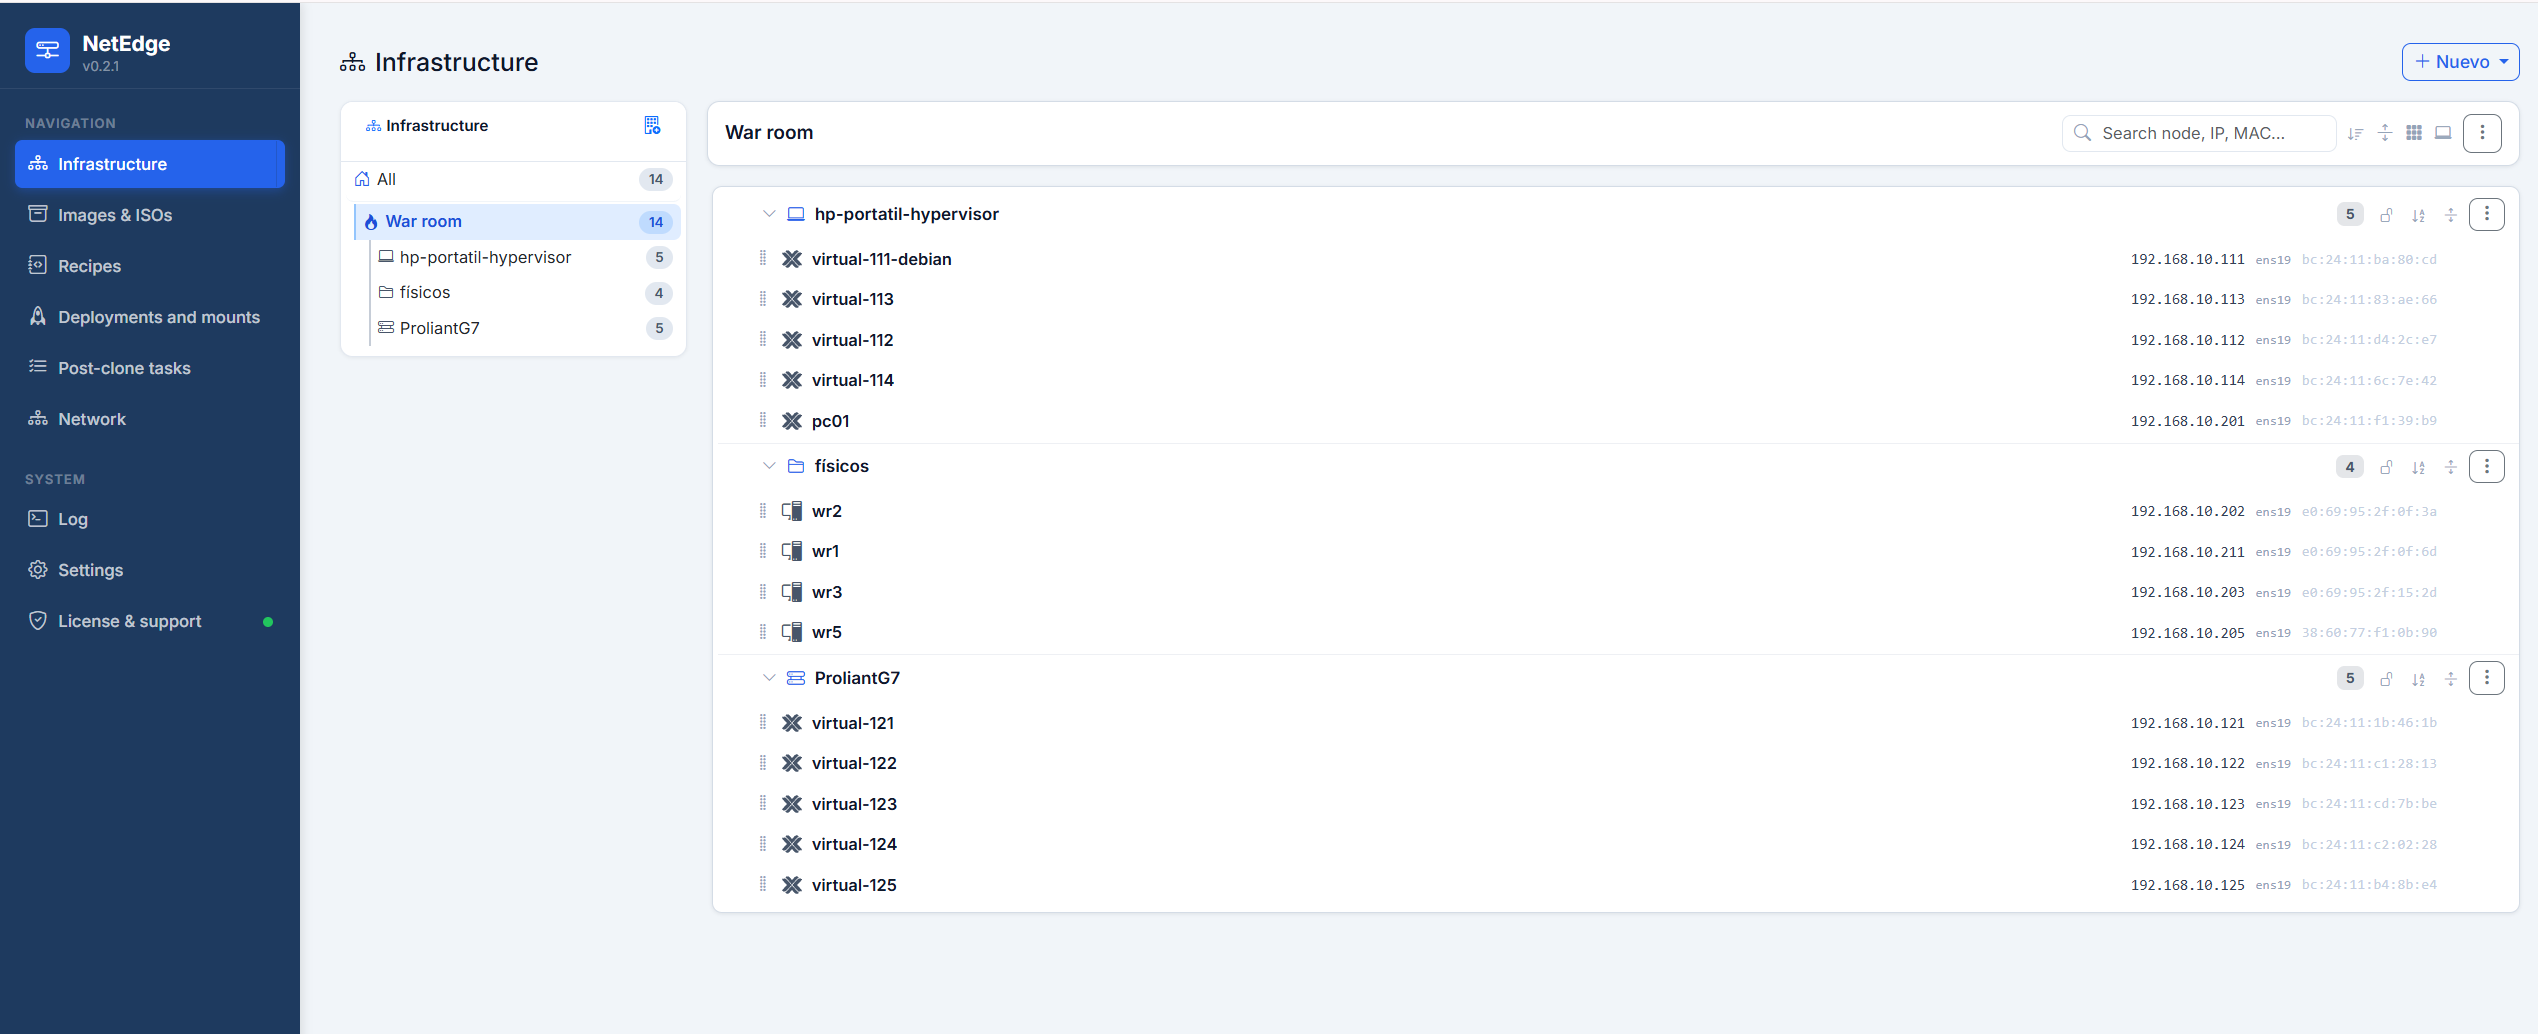
Task: Open the War room three-dots menu
Action: pos(2482,133)
